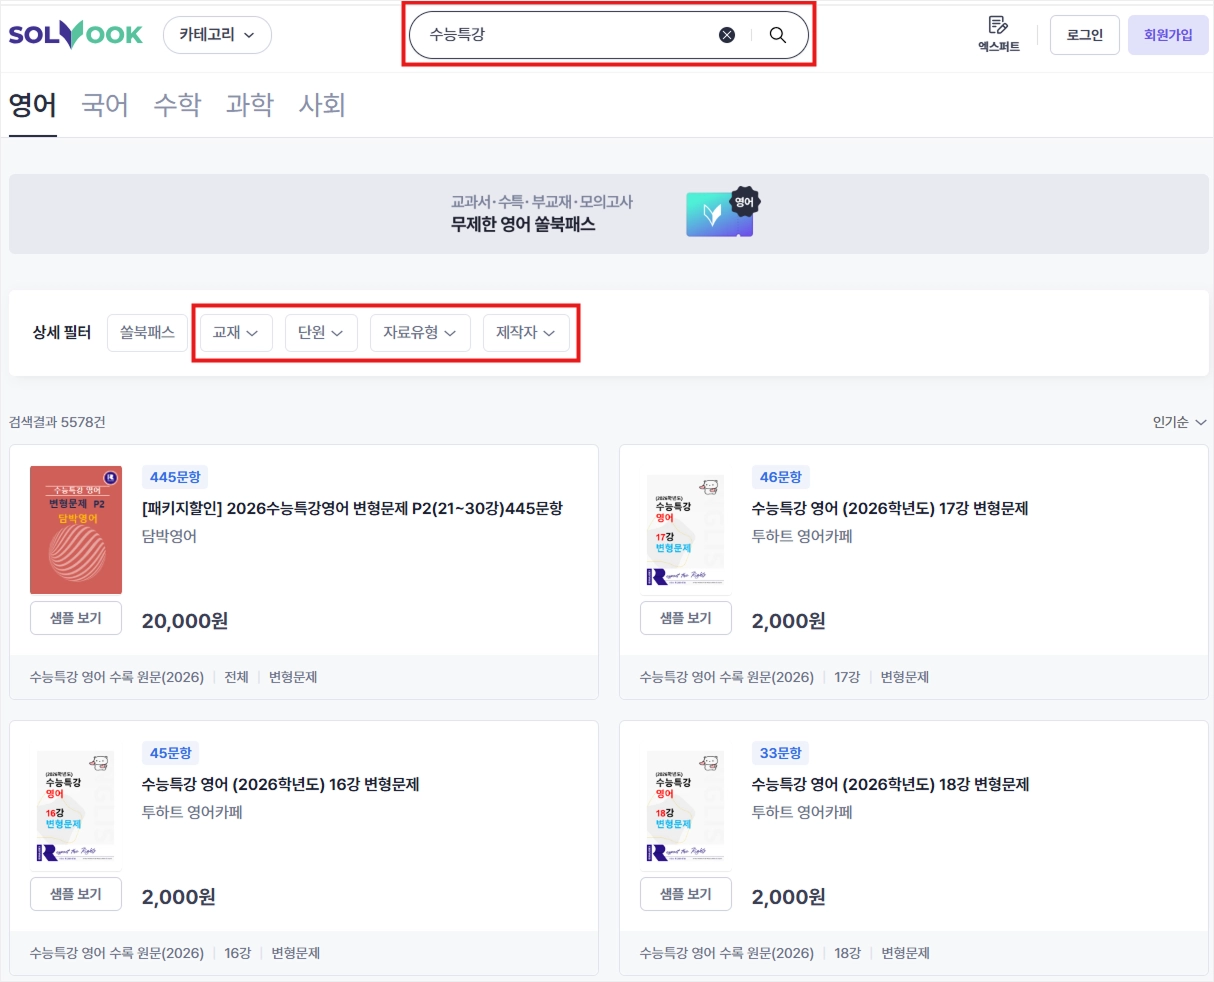Expand the 카테고리 dropdown
1214x982 pixels.
(x=217, y=35)
